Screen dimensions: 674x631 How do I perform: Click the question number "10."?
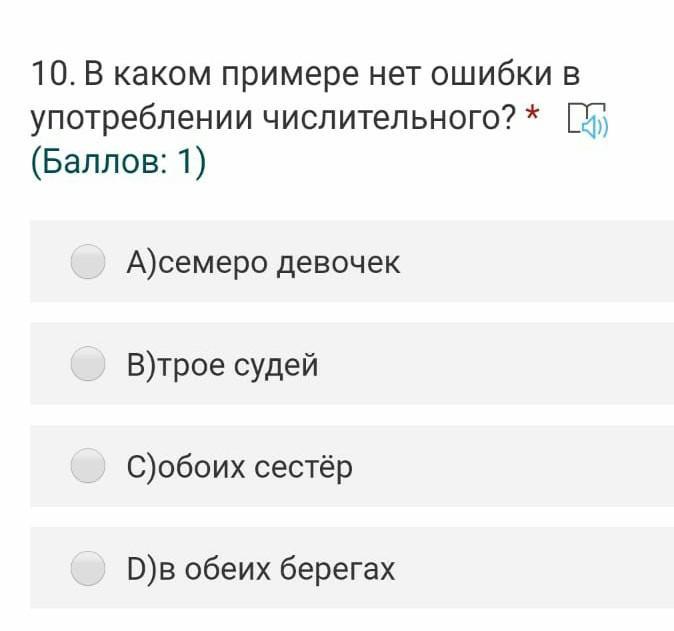[54, 75]
